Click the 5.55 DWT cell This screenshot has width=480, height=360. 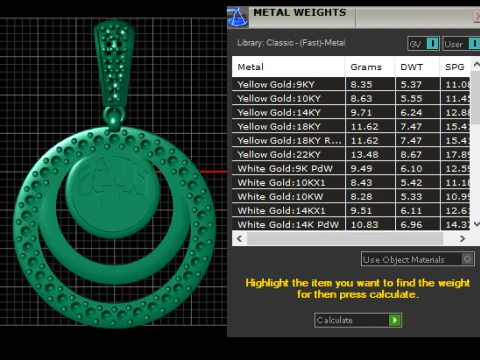418,98
